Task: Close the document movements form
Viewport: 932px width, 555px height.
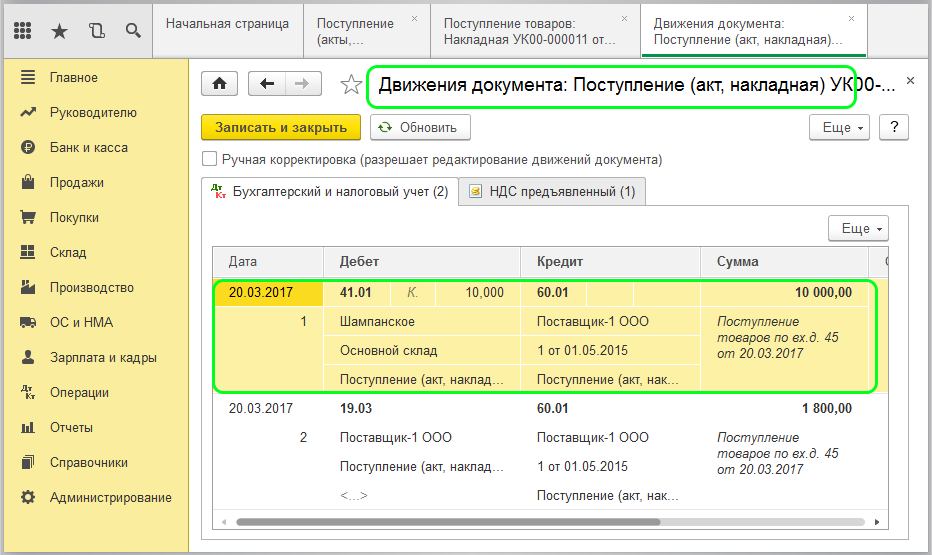Action: [910, 81]
